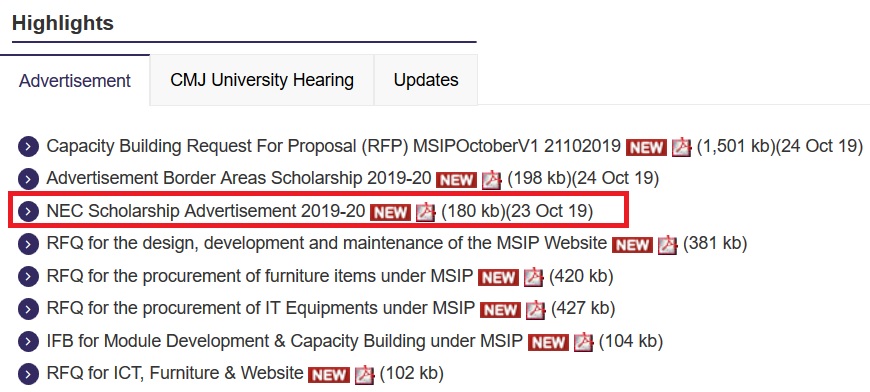870x392 pixels.
Task: Open PDF icon for Module Development IFB
Action: [583, 342]
